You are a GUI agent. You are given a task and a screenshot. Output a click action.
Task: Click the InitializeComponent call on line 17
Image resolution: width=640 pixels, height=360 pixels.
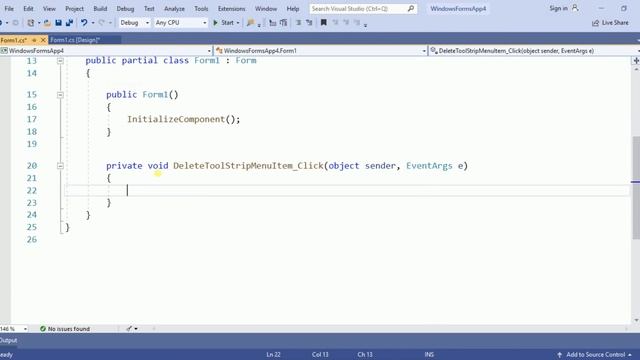176,119
